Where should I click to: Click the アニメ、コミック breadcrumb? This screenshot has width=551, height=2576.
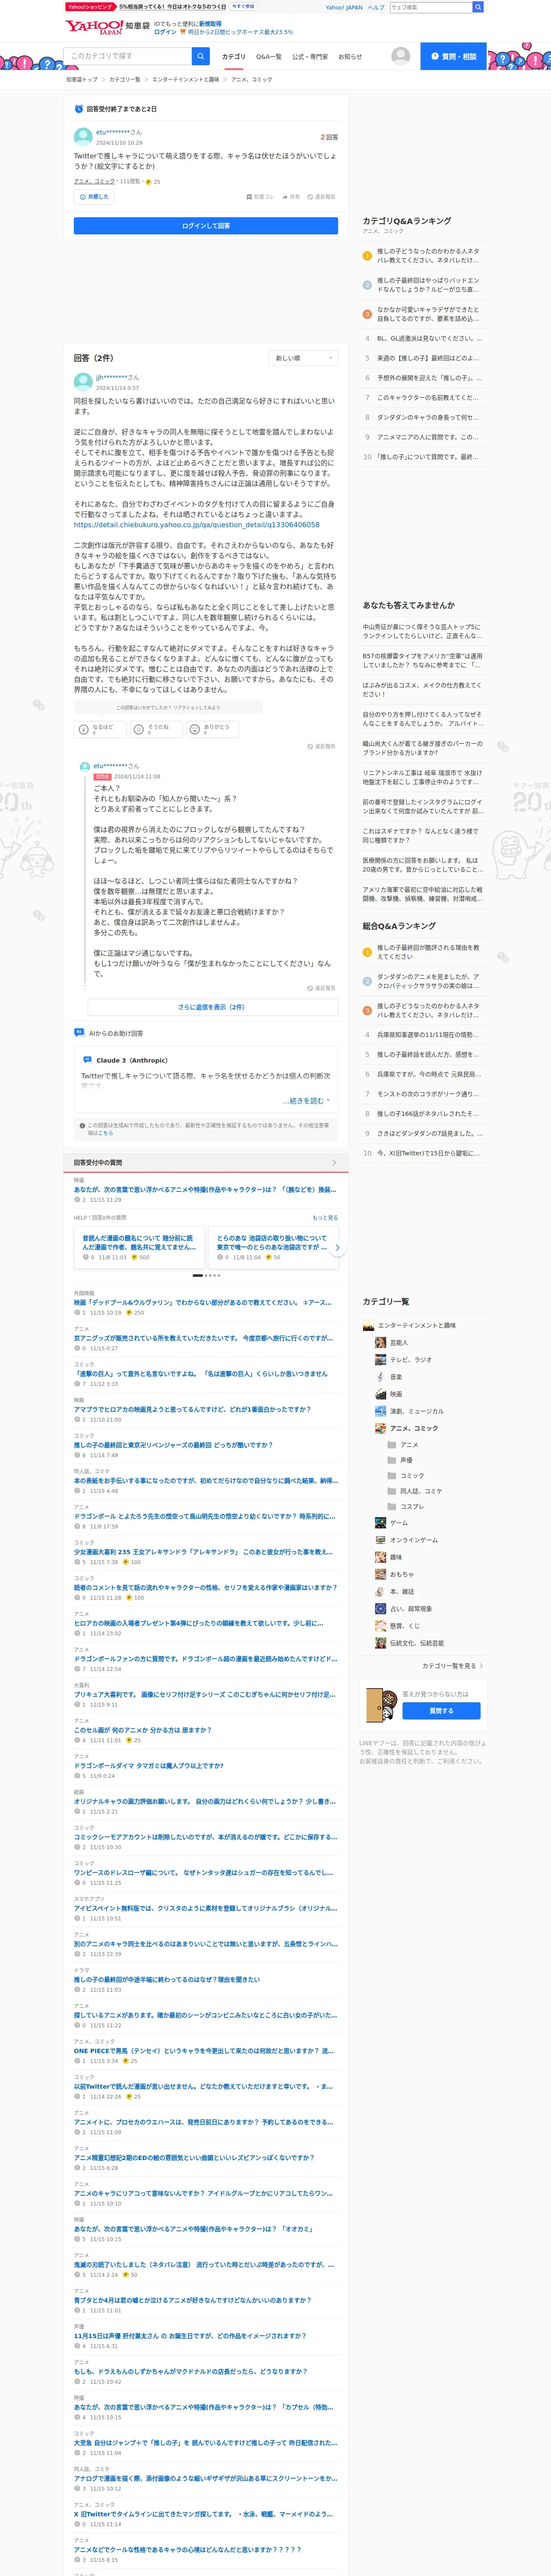pyautogui.click(x=251, y=79)
